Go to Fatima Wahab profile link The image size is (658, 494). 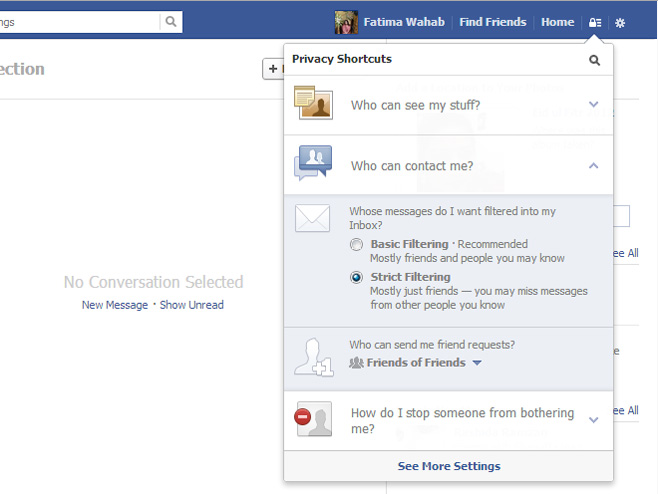point(404,22)
